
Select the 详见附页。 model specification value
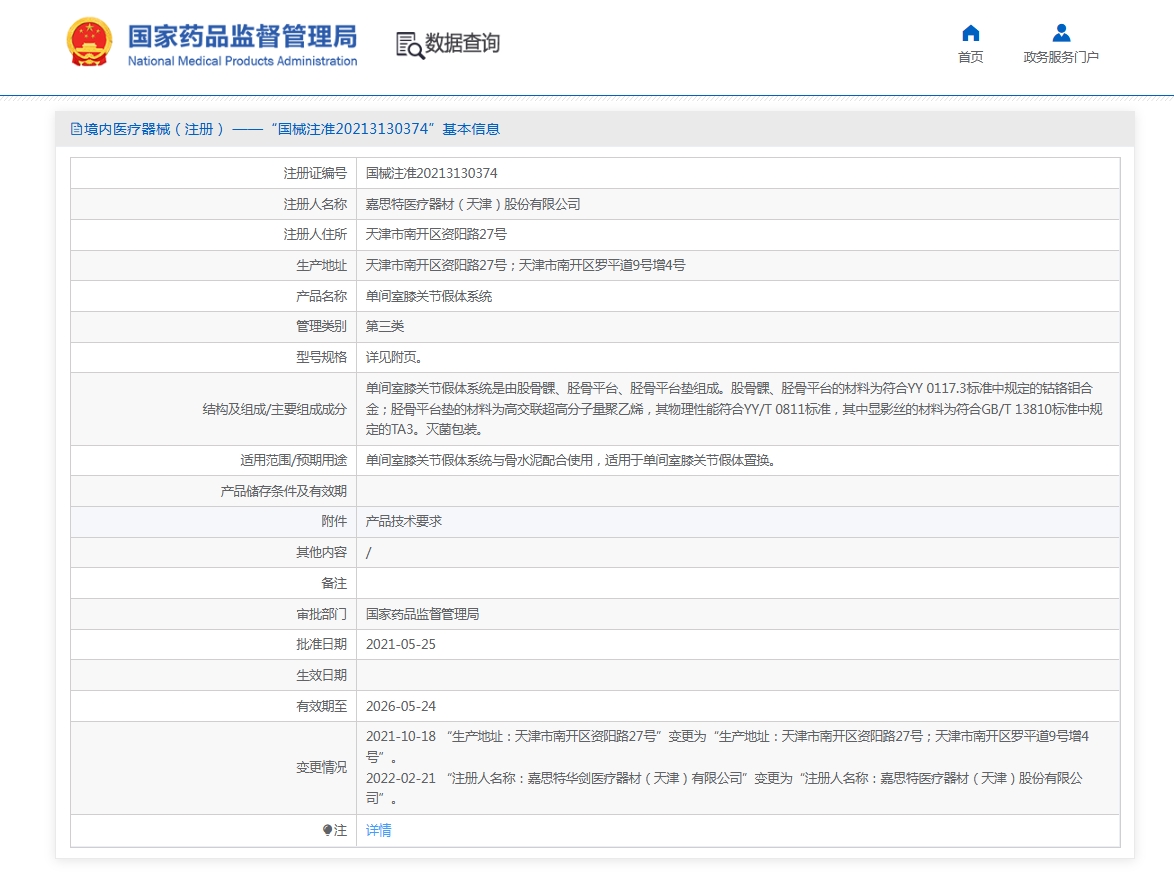point(394,357)
